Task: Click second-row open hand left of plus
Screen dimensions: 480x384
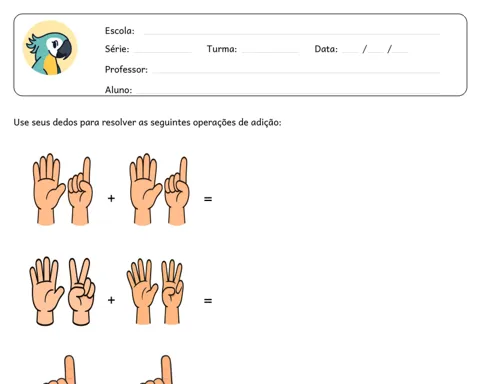Action: pyautogui.click(x=46, y=291)
